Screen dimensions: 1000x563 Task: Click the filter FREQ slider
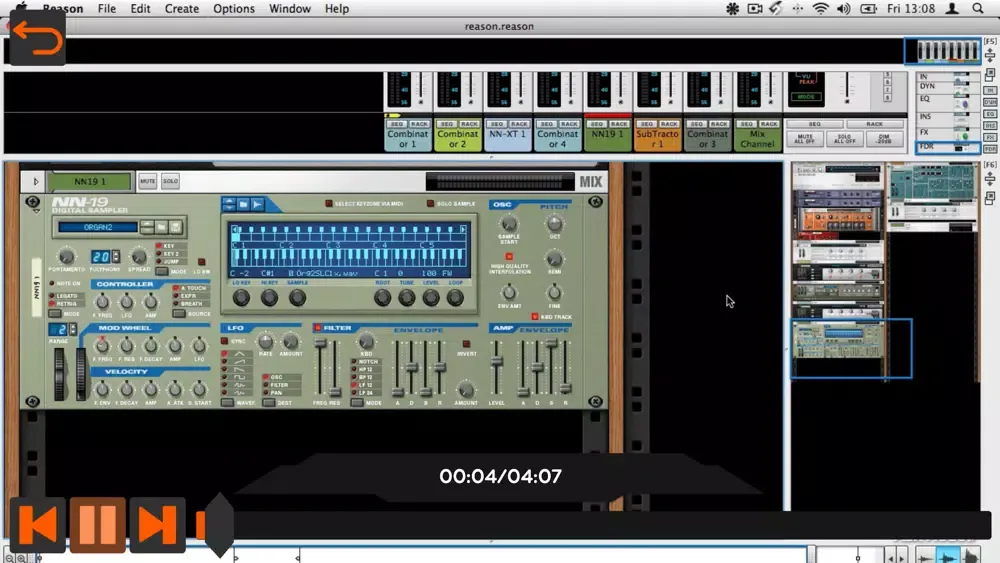pyautogui.click(x=321, y=344)
